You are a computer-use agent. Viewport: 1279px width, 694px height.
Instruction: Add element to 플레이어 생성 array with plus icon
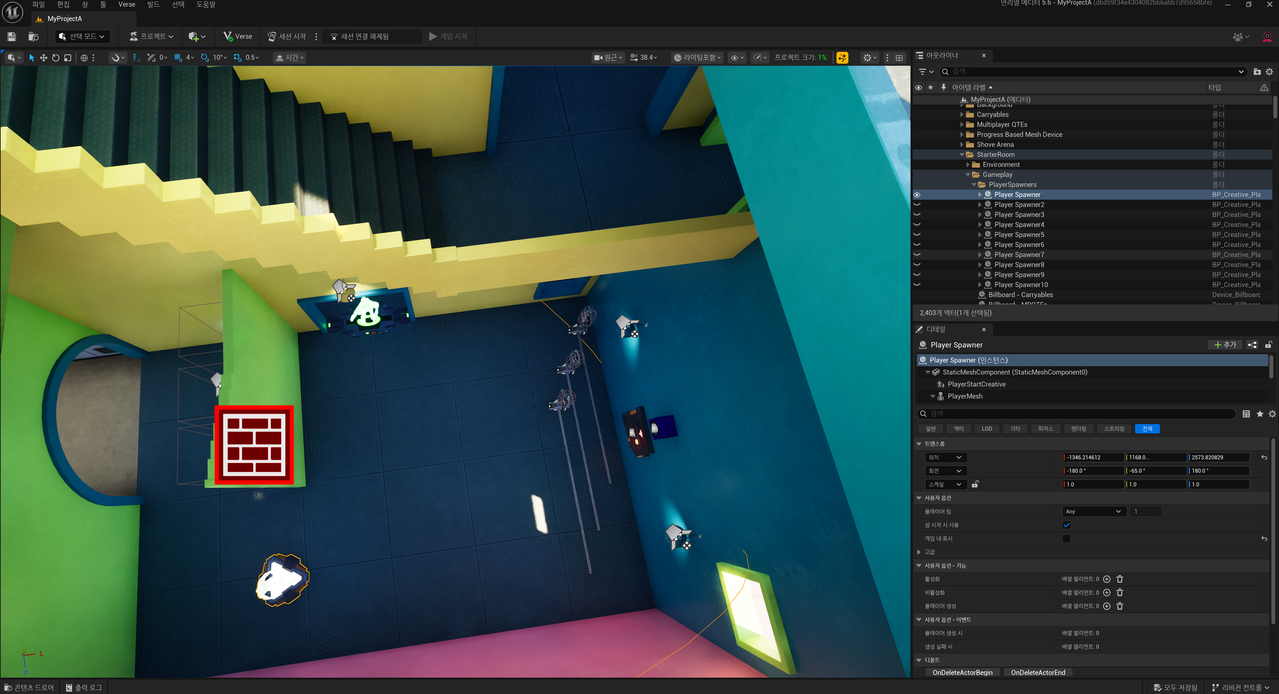1107,606
